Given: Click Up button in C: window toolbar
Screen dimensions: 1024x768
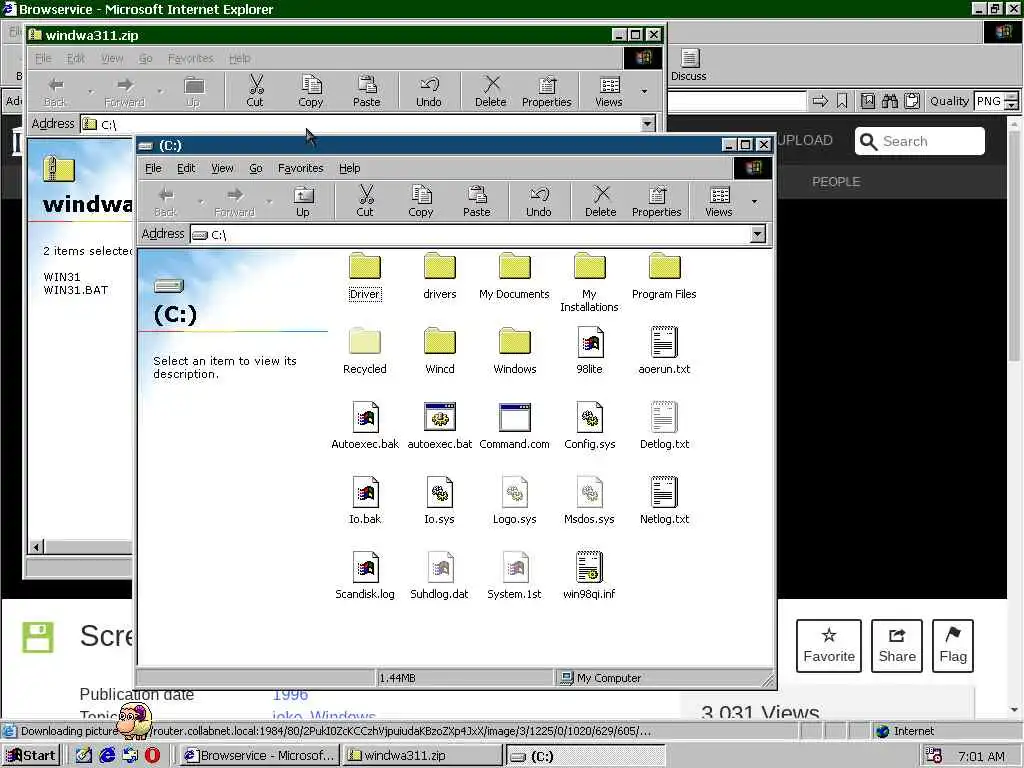Looking at the screenshot, I should point(303,201).
